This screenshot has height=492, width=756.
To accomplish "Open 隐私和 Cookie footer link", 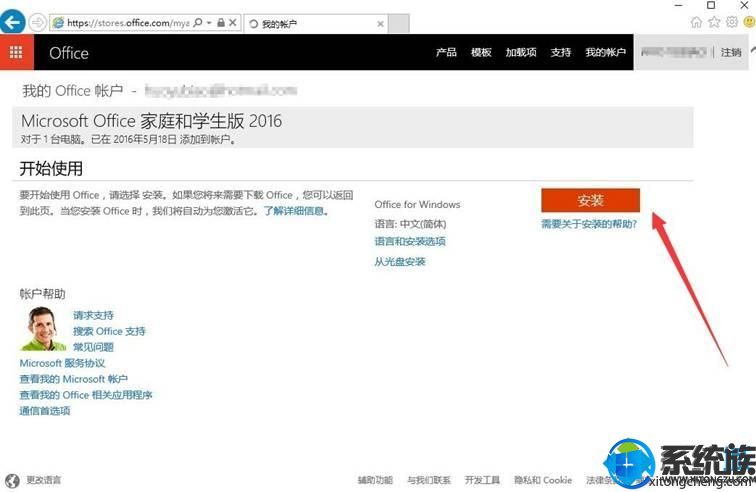I will tap(543, 480).
